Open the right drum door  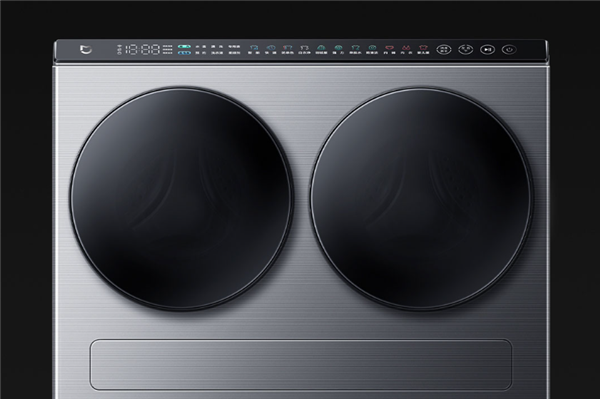[421, 199]
